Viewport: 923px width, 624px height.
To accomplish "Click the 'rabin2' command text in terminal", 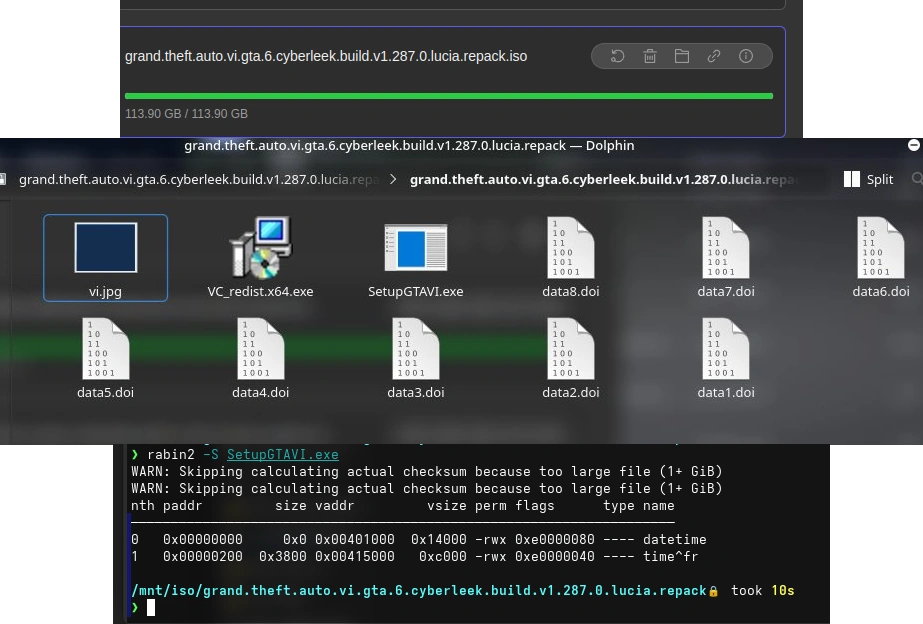I will [x=171, y=455].
